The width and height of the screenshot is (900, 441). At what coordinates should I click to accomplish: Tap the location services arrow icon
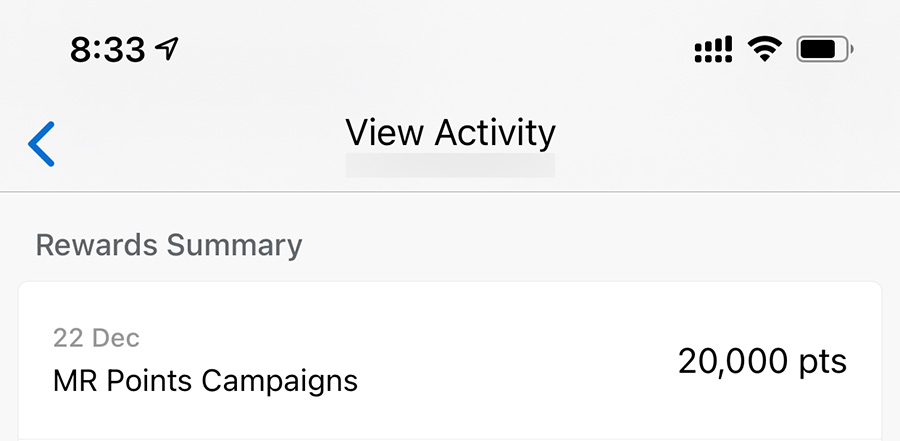click(x=167, y=49)
